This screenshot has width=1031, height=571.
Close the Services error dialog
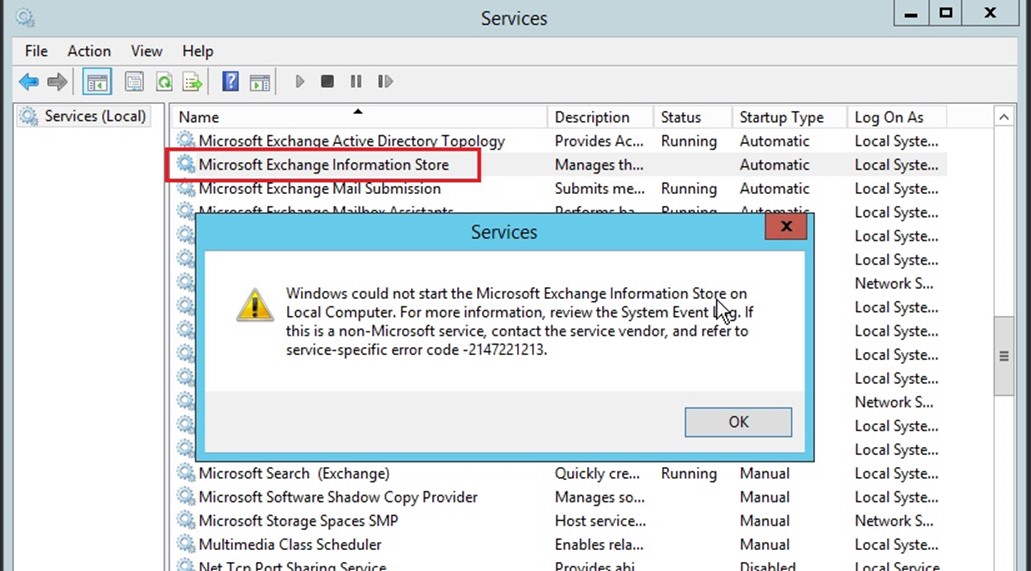pos(786,226)
